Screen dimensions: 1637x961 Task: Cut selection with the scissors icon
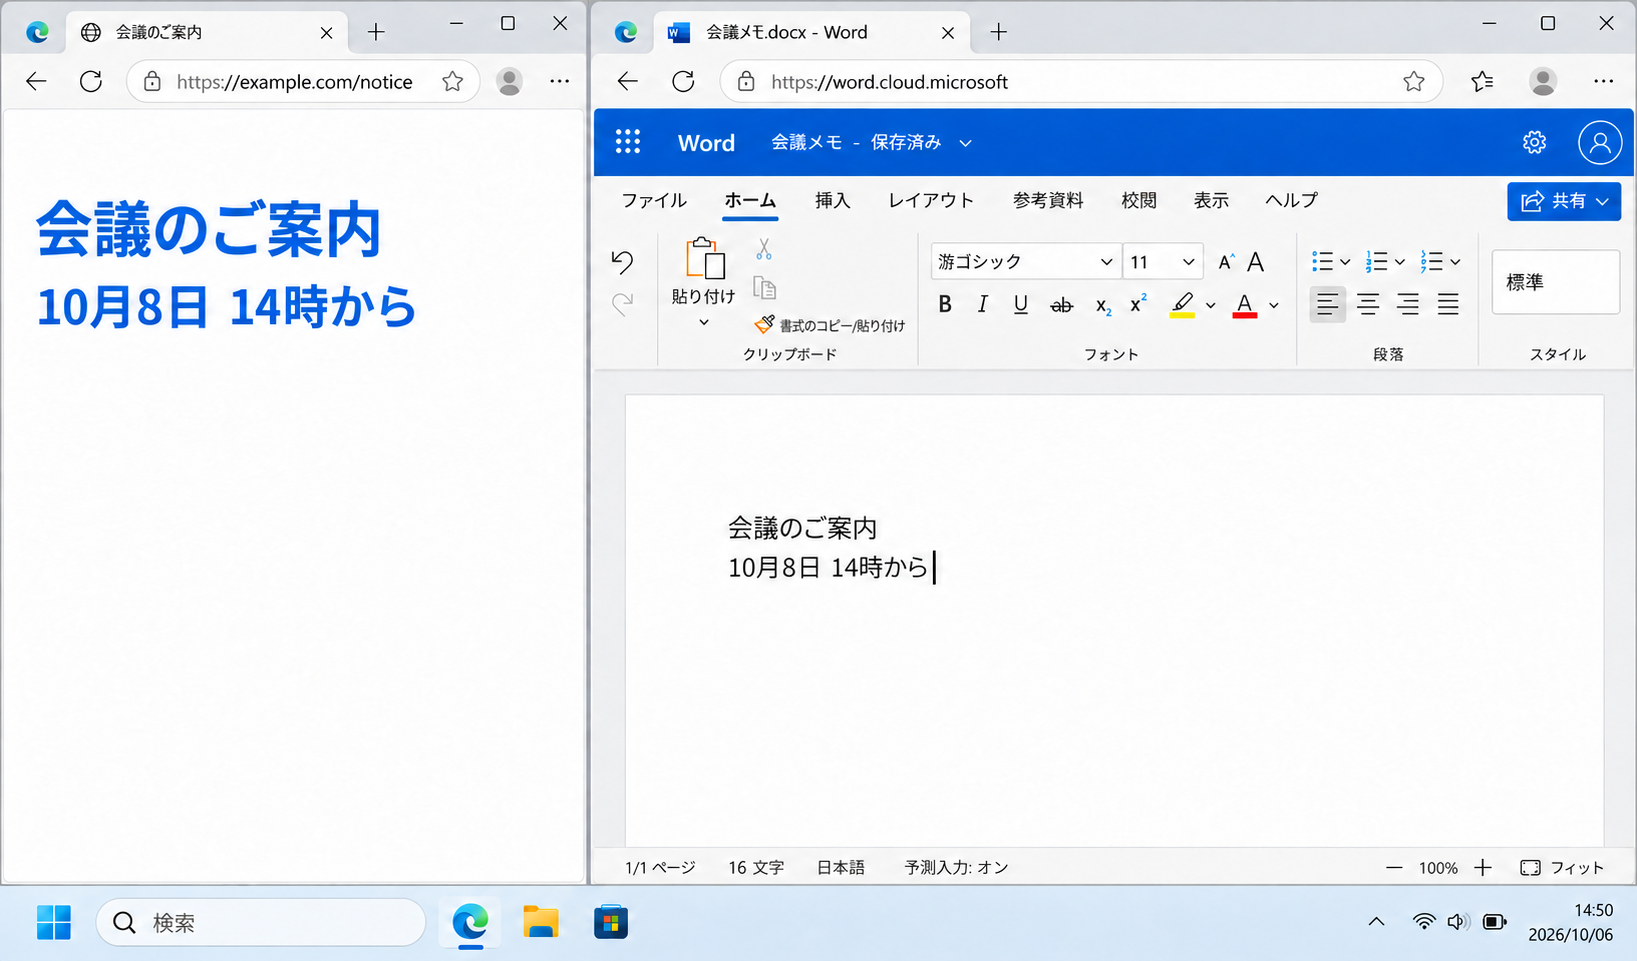click(x=764, y=248)
